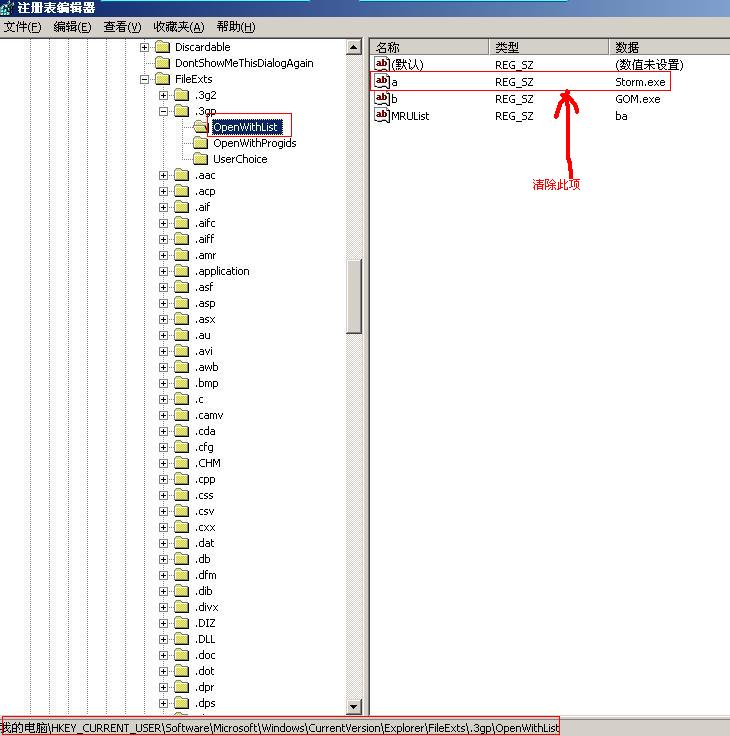Click the FileExts folder icon

(162, 79)
